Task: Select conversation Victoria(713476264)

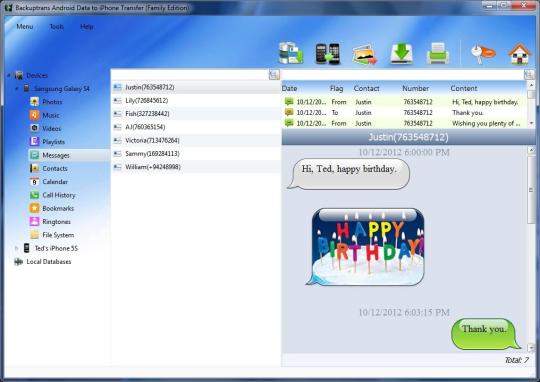Action: click(x=196, y=140)
